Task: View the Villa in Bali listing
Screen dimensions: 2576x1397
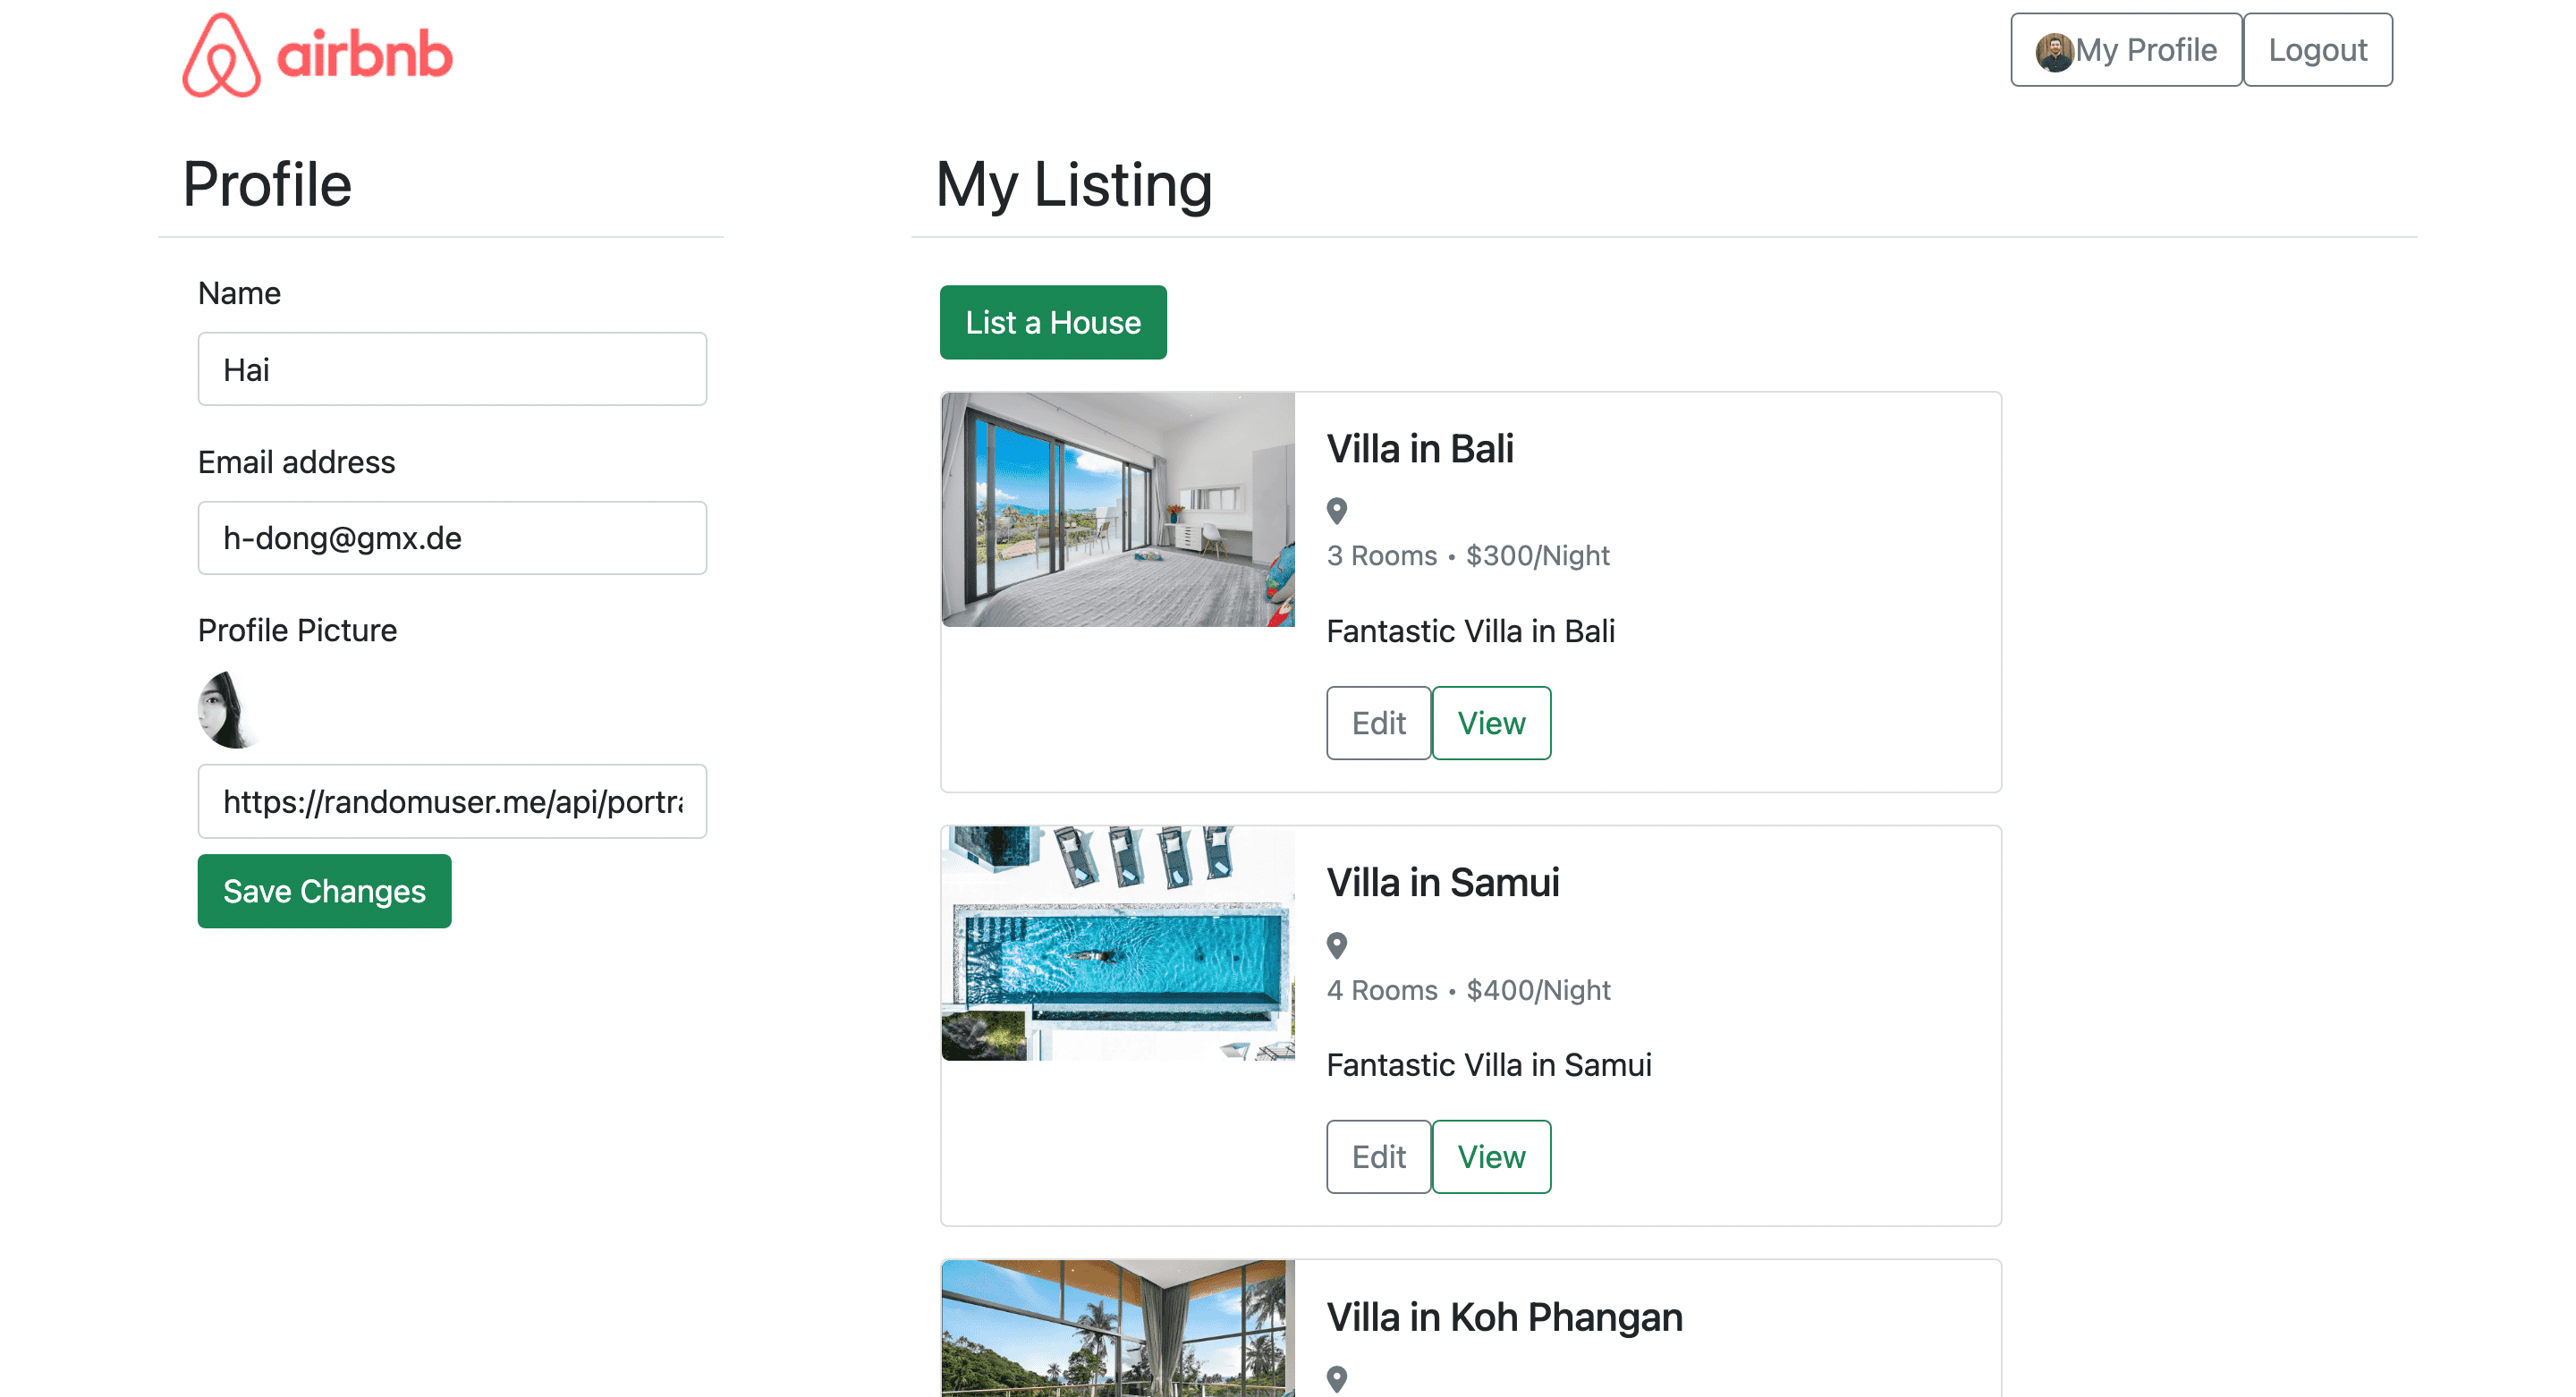Action: click(x=1491, y=723)
